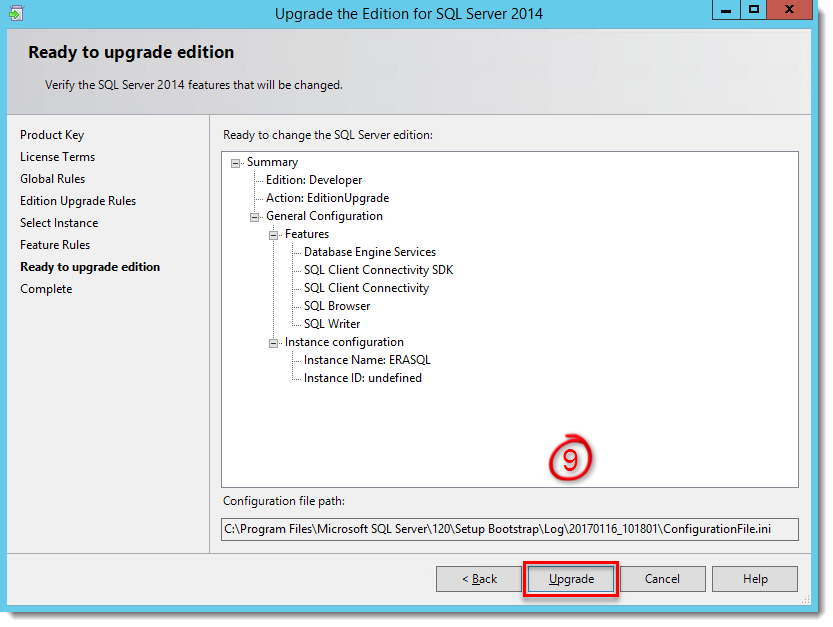
Task: Click Instance ID: undefined row
Action: [363, 378]
